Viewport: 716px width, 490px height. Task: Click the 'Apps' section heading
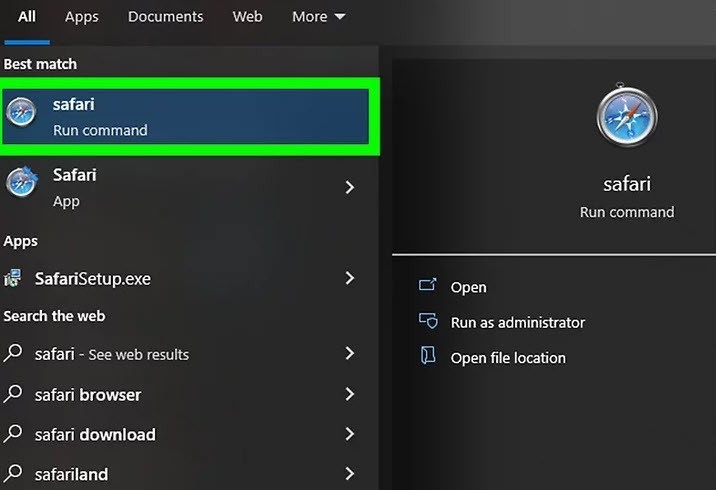(x=21, y=241)
